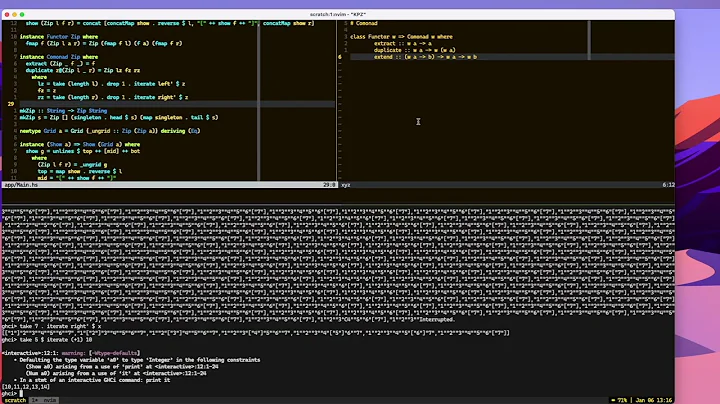Image resolution: width=720 pixels, height=404 pixels.
Task: Click the '<interactive>:12:1: warning' message line
Action: coord(71,353)
